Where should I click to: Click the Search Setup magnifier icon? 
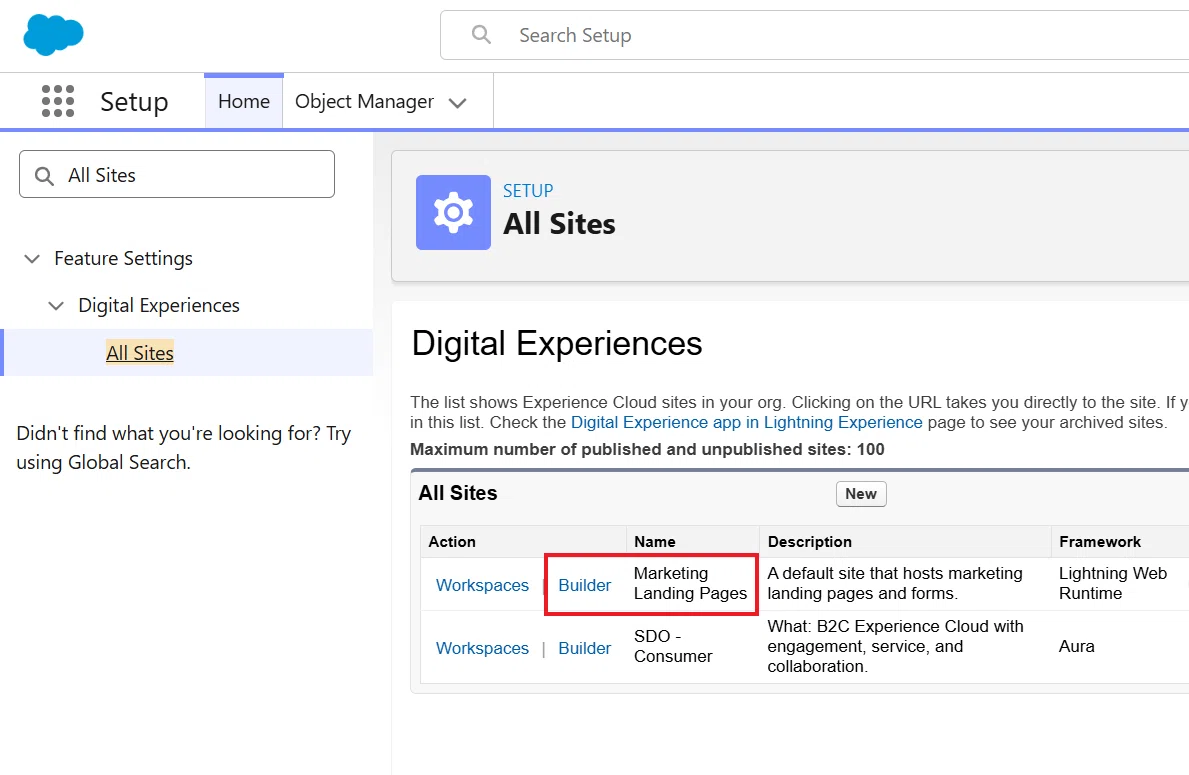(x=481, y=34)
